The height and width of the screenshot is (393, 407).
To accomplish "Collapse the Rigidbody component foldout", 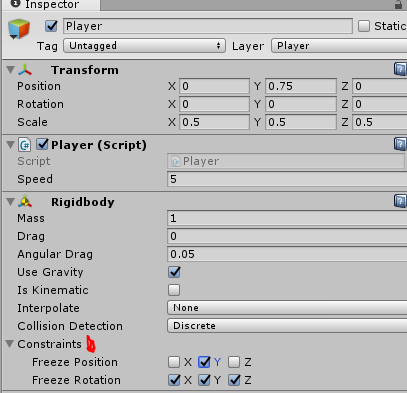I will pyautogui.click(x=11, y=202).
